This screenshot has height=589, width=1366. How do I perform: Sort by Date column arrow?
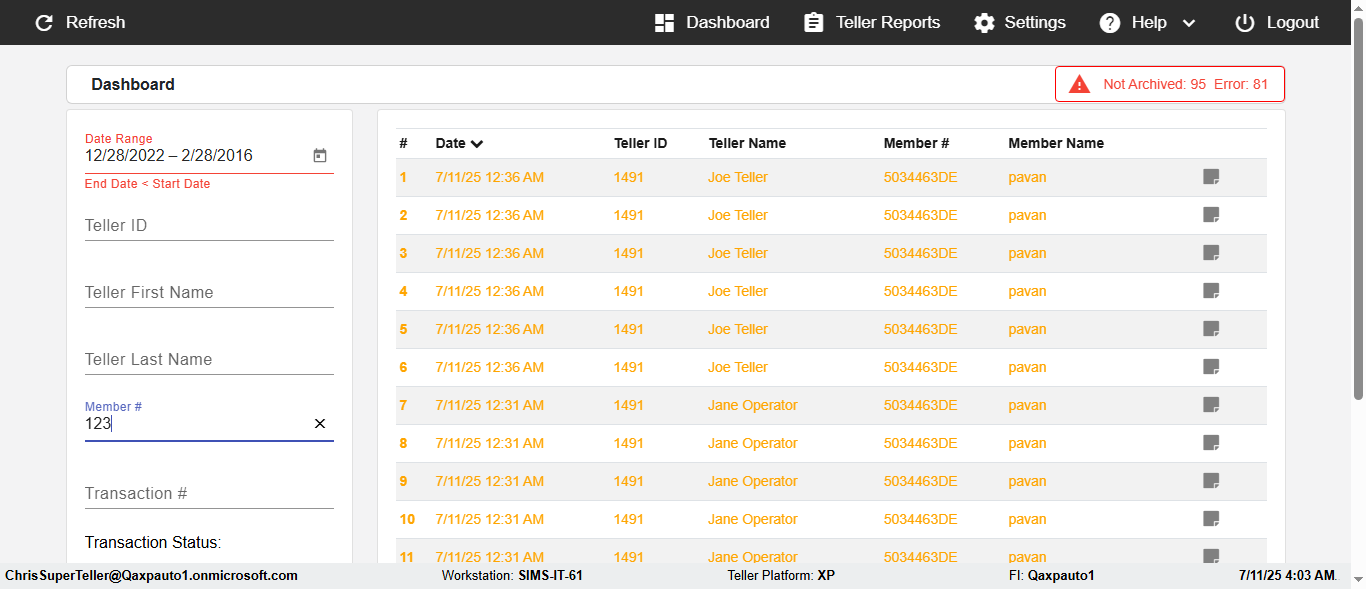coord(477,144)
